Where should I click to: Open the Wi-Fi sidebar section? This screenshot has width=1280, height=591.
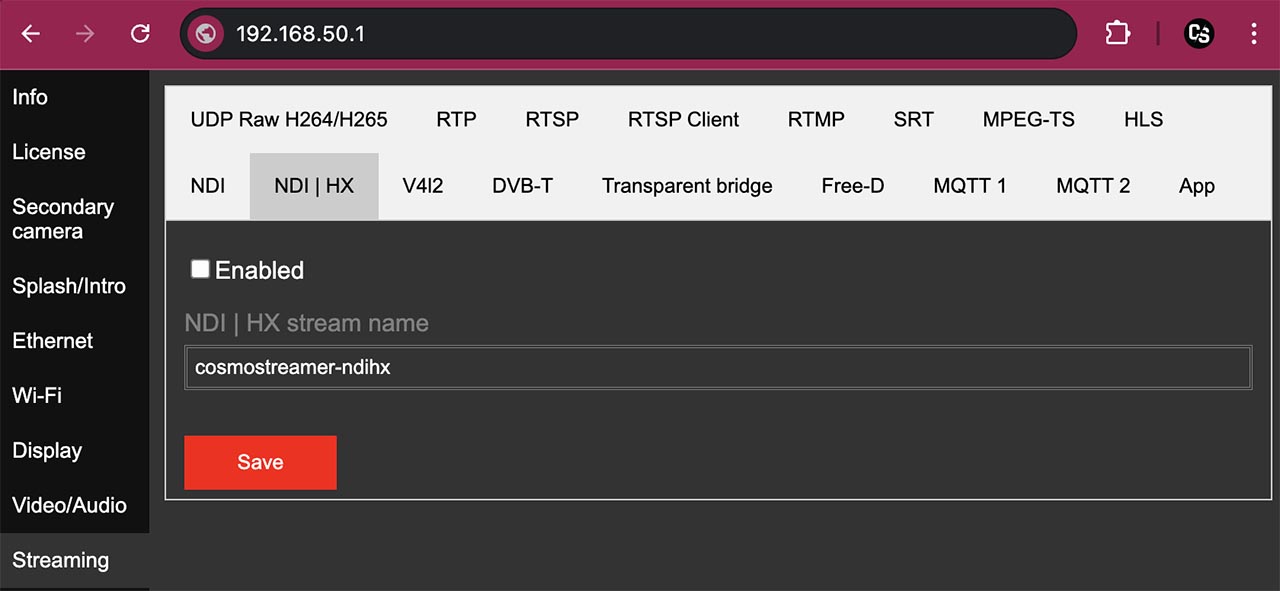click(37, 395)
